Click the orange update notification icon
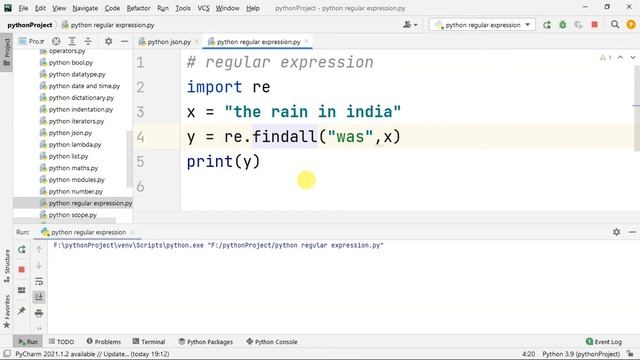 pos(631,25)
